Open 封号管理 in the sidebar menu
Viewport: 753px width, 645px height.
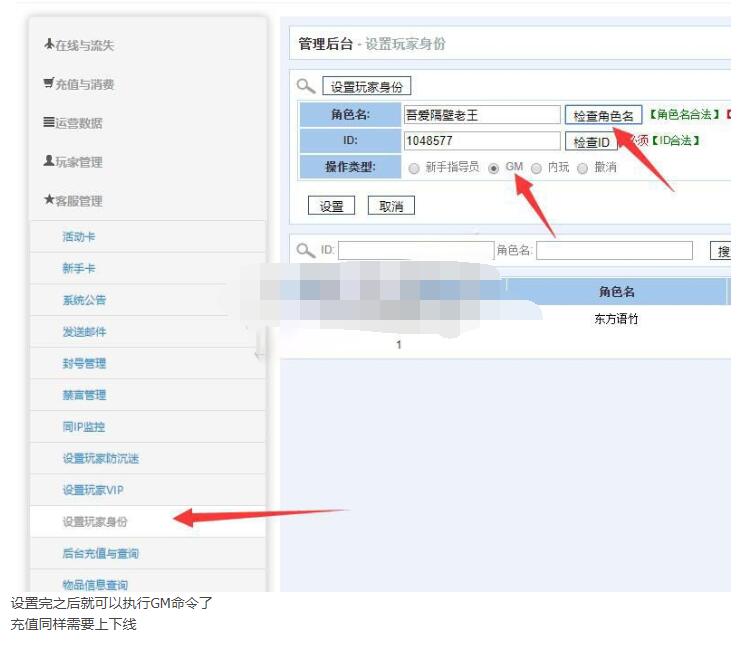[84, 363]
